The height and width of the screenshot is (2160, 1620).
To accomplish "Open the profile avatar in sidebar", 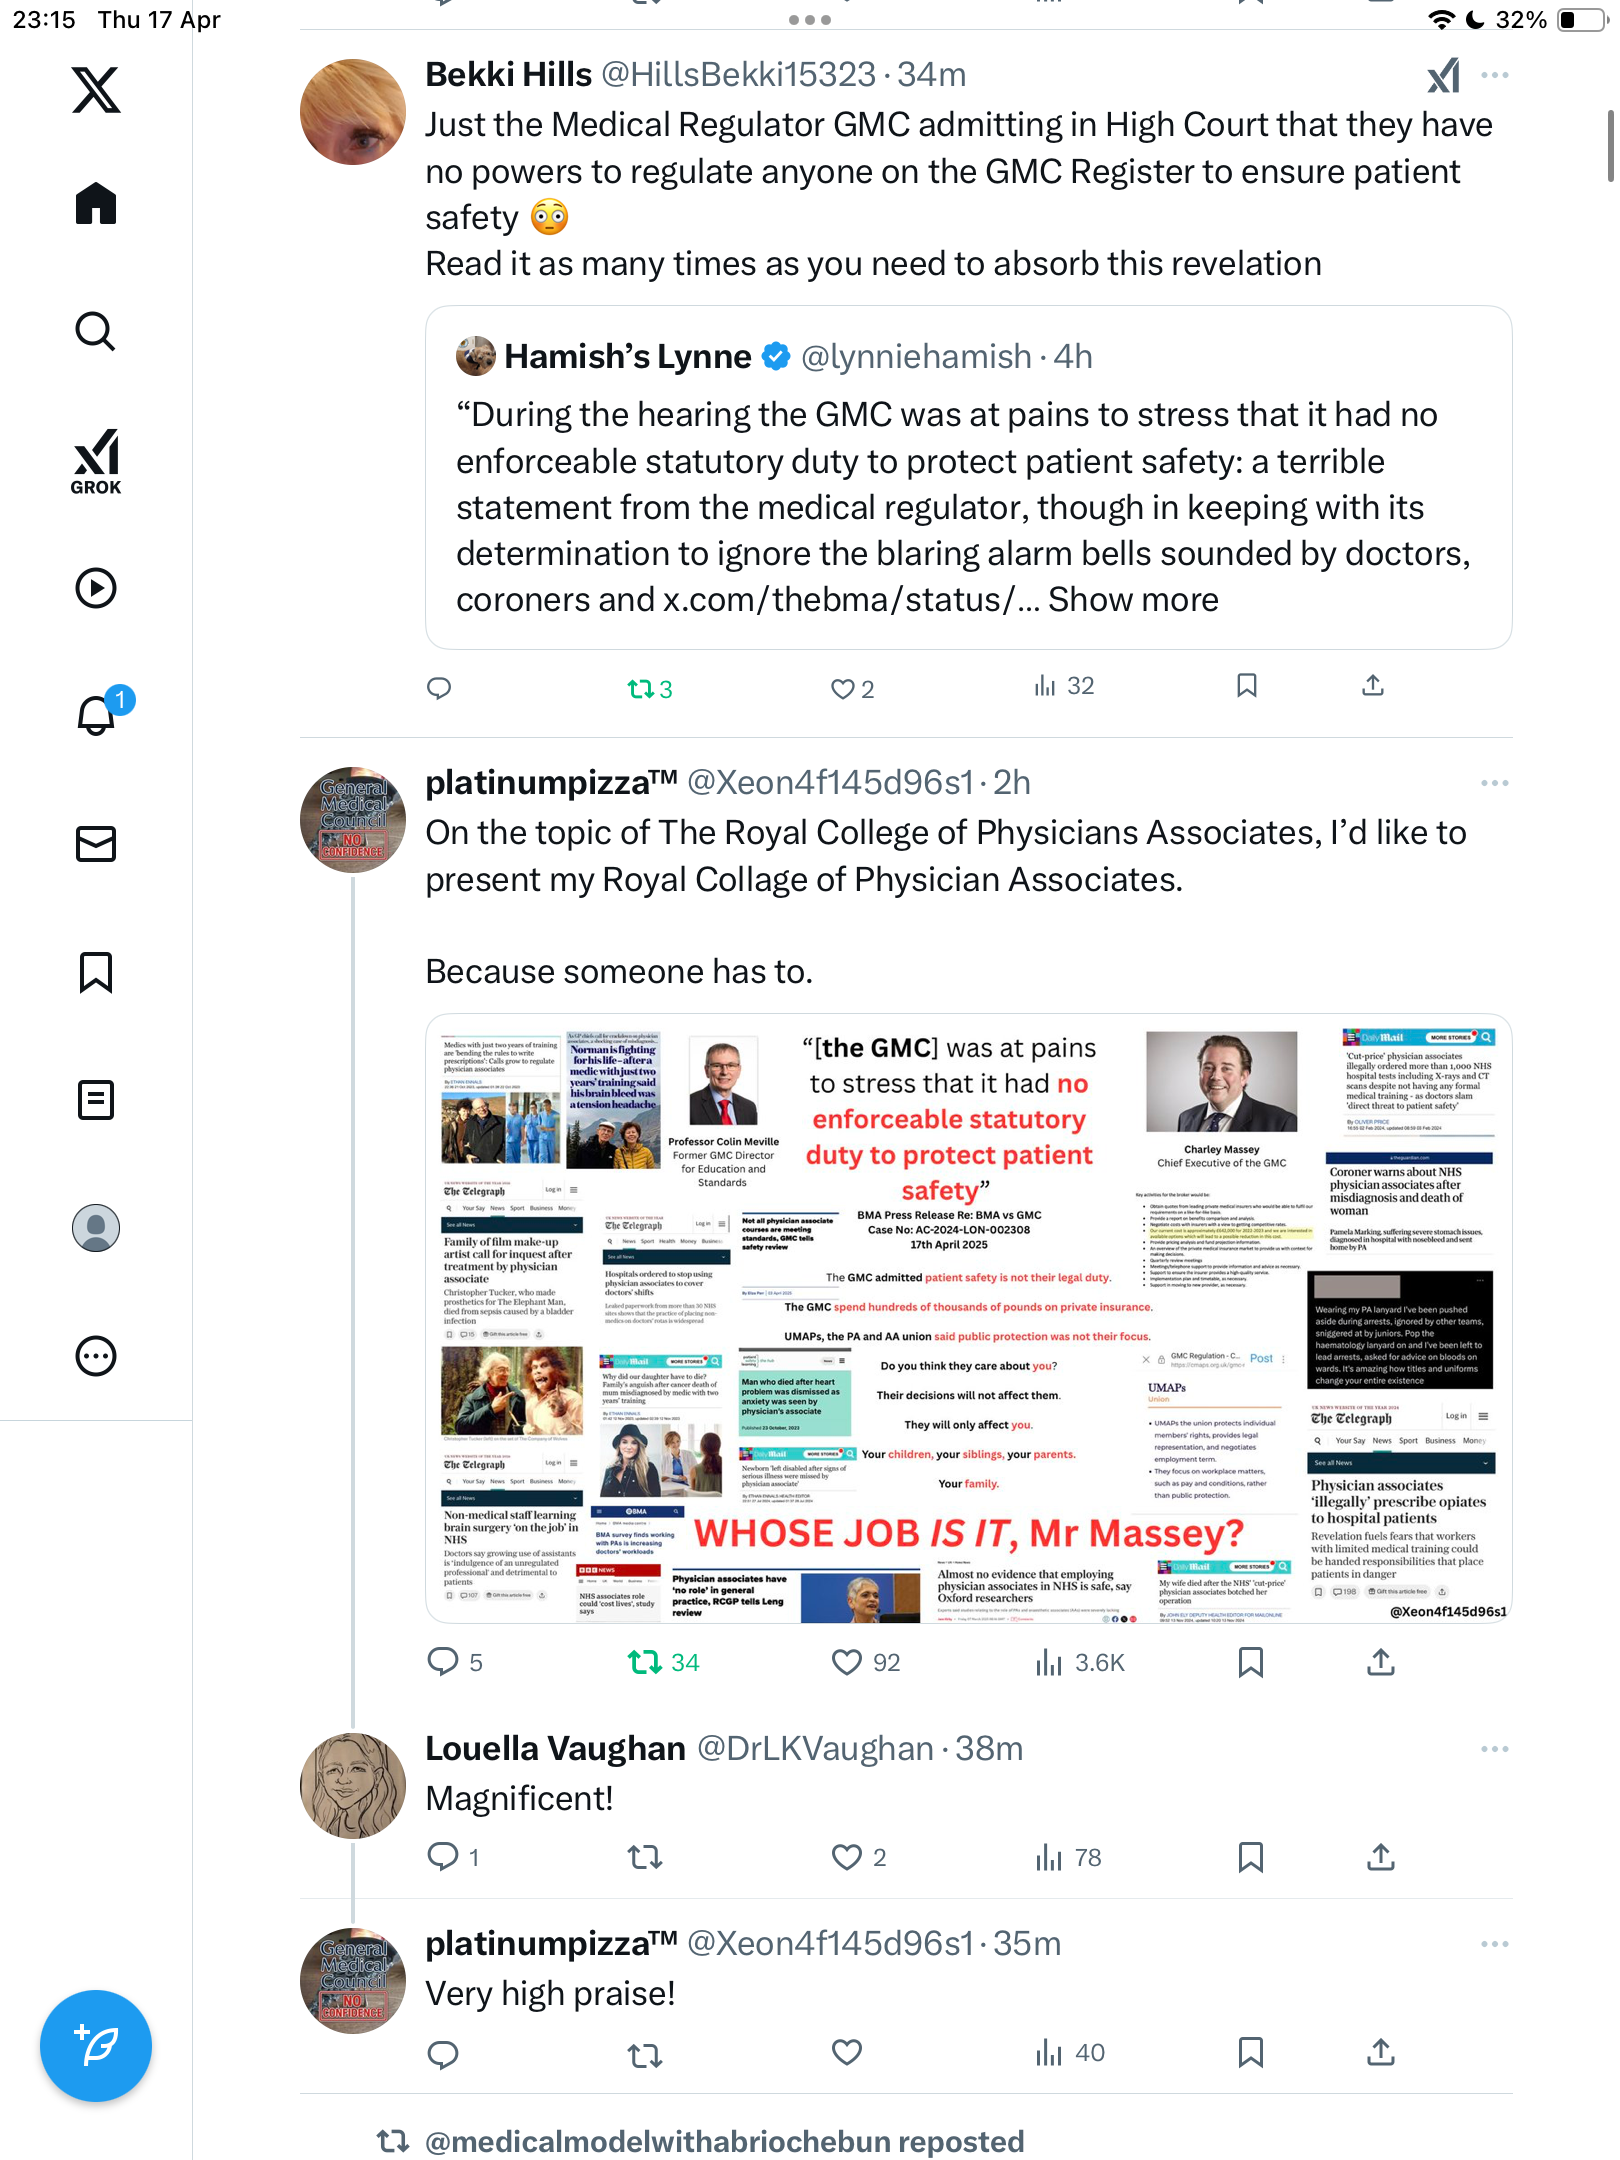I will pos(96,1228).
